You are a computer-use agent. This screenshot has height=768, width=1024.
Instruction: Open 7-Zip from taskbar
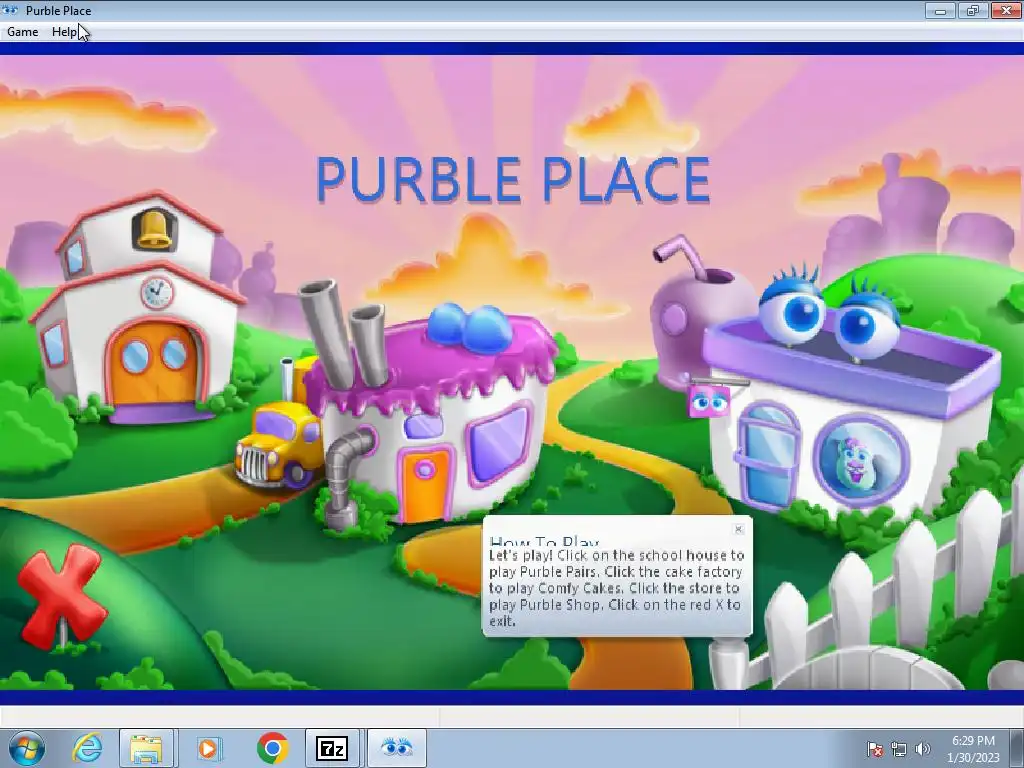[332, 748]
